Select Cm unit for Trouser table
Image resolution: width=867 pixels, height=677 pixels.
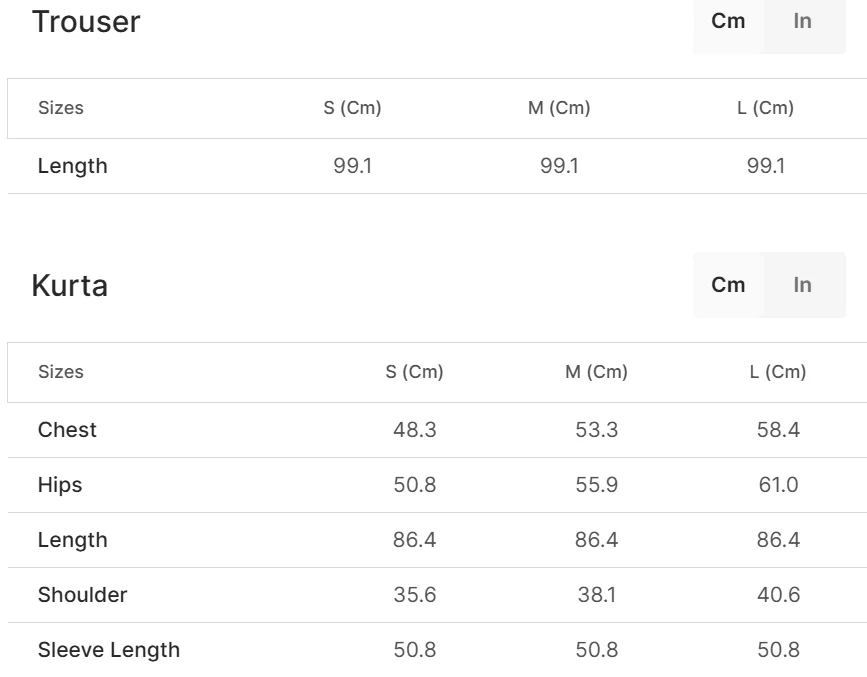pos(728,21)
